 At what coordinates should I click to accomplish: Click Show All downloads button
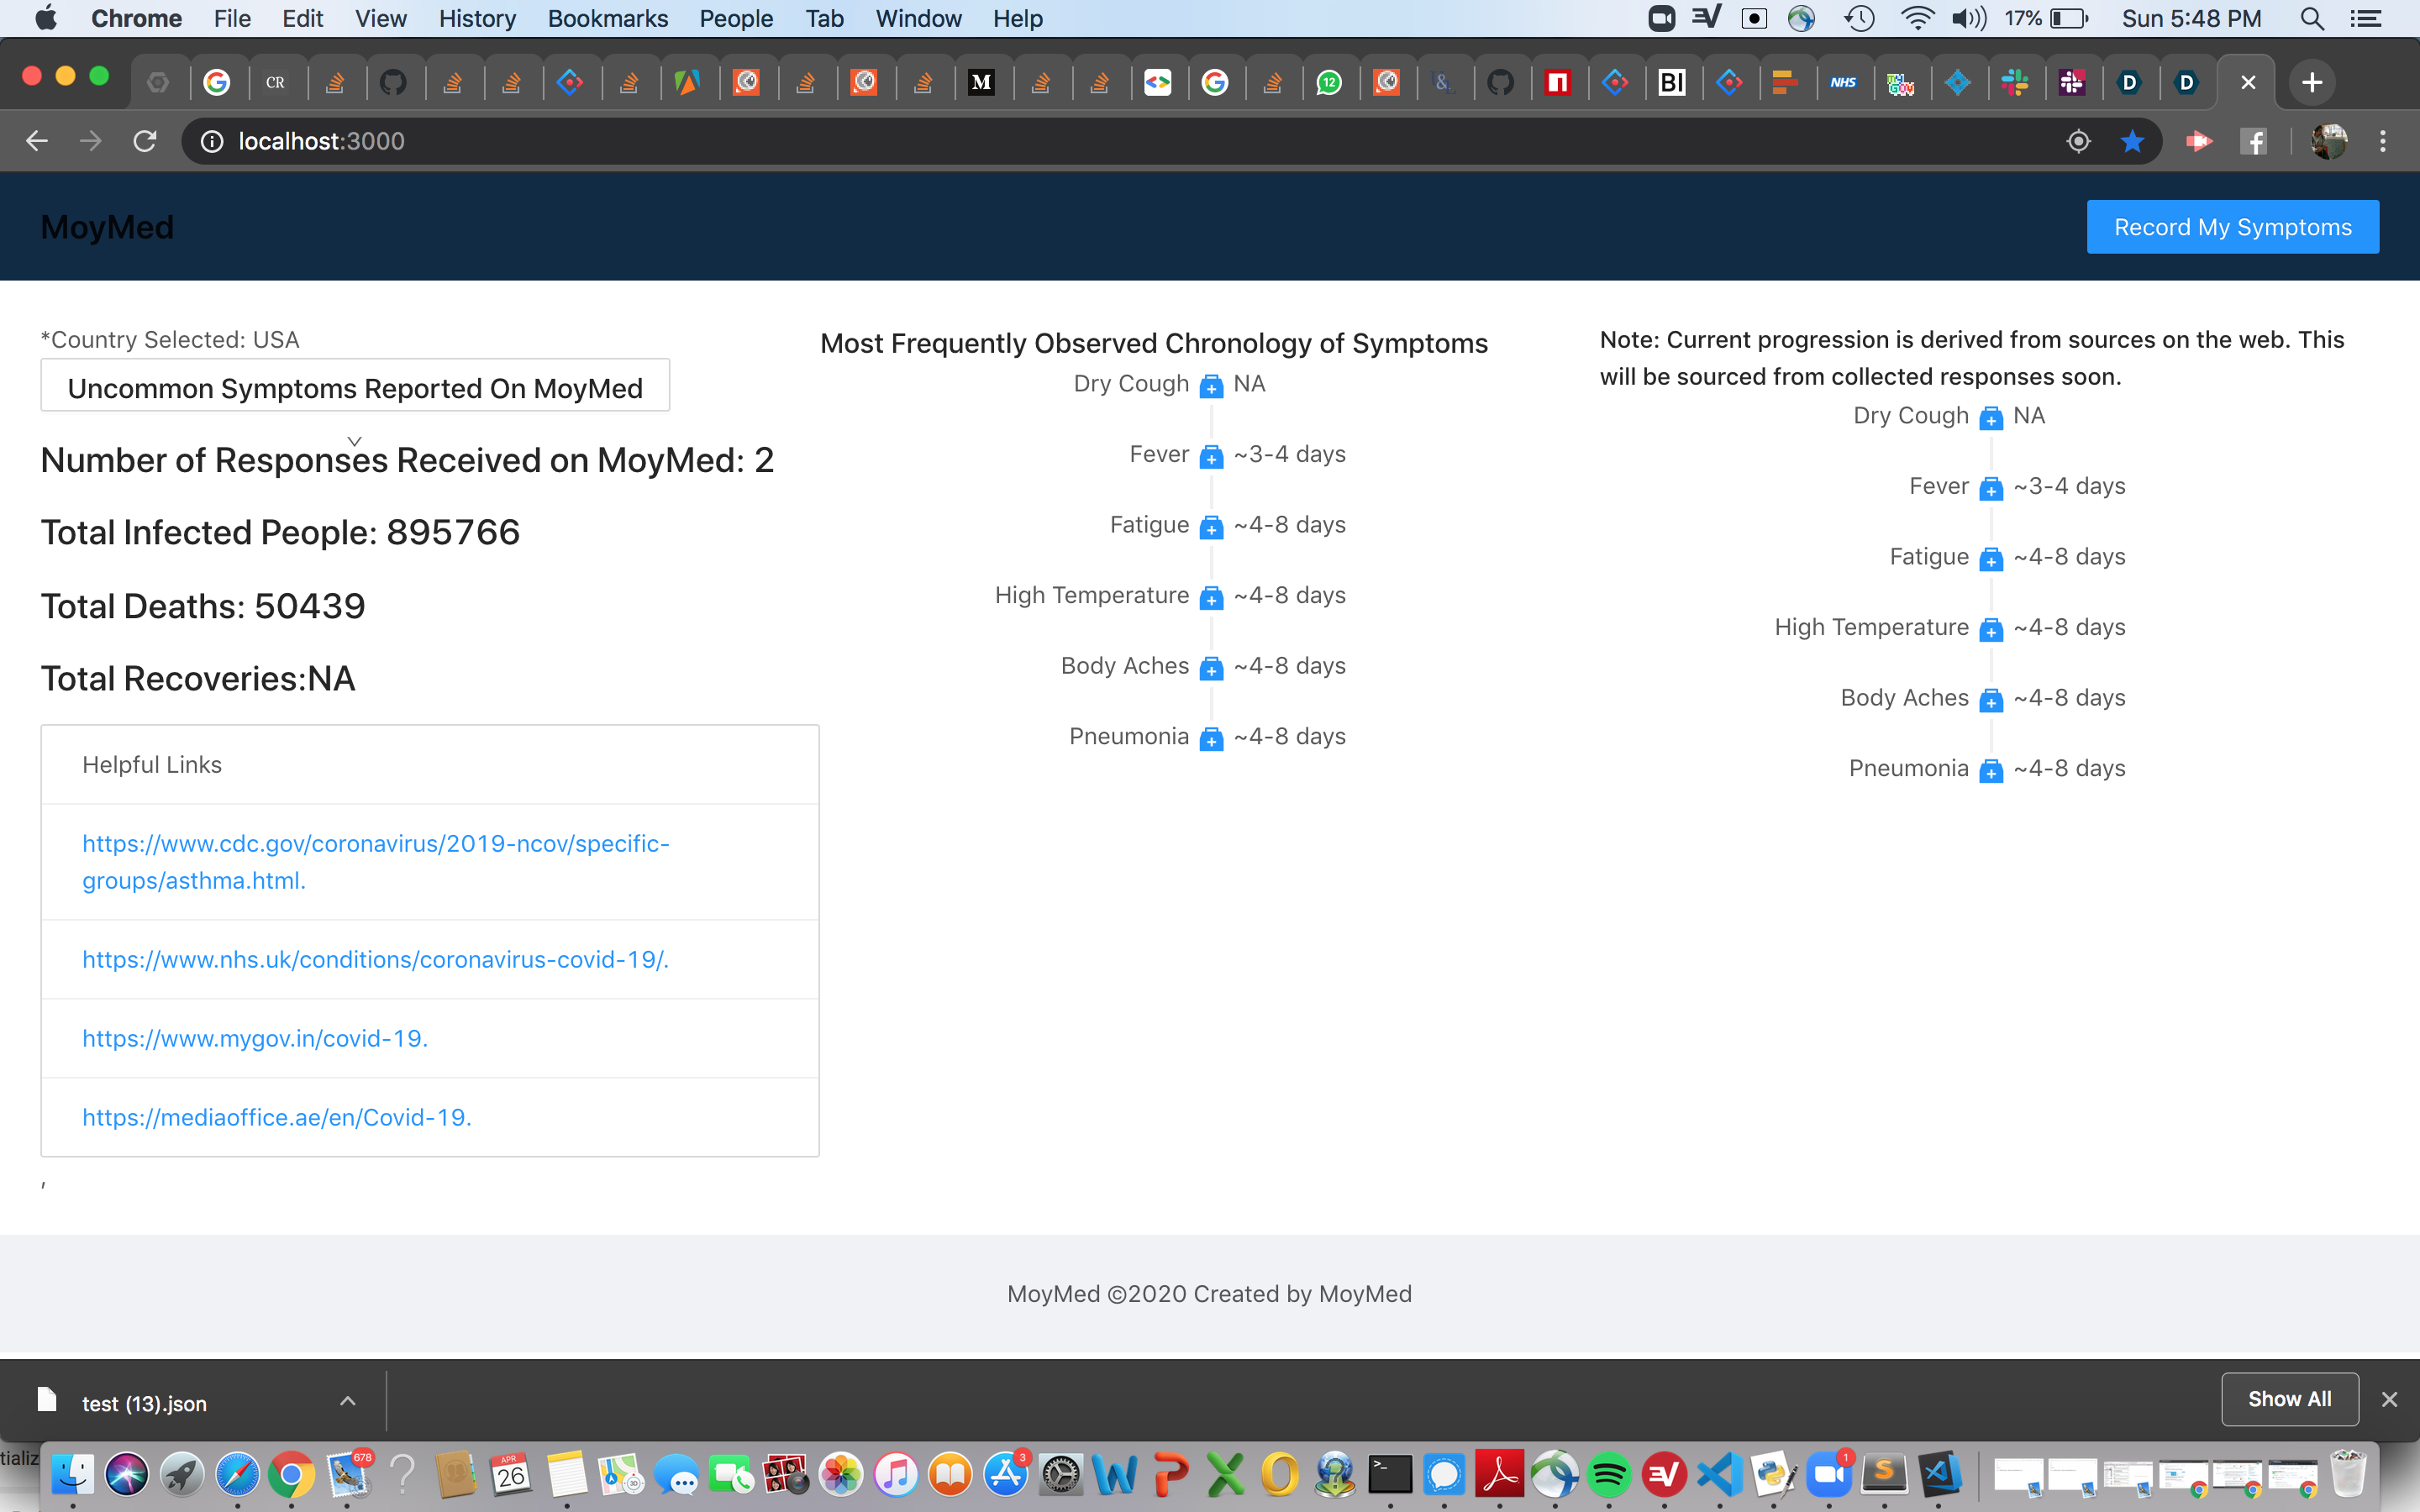click(x=2289, y=1399)
